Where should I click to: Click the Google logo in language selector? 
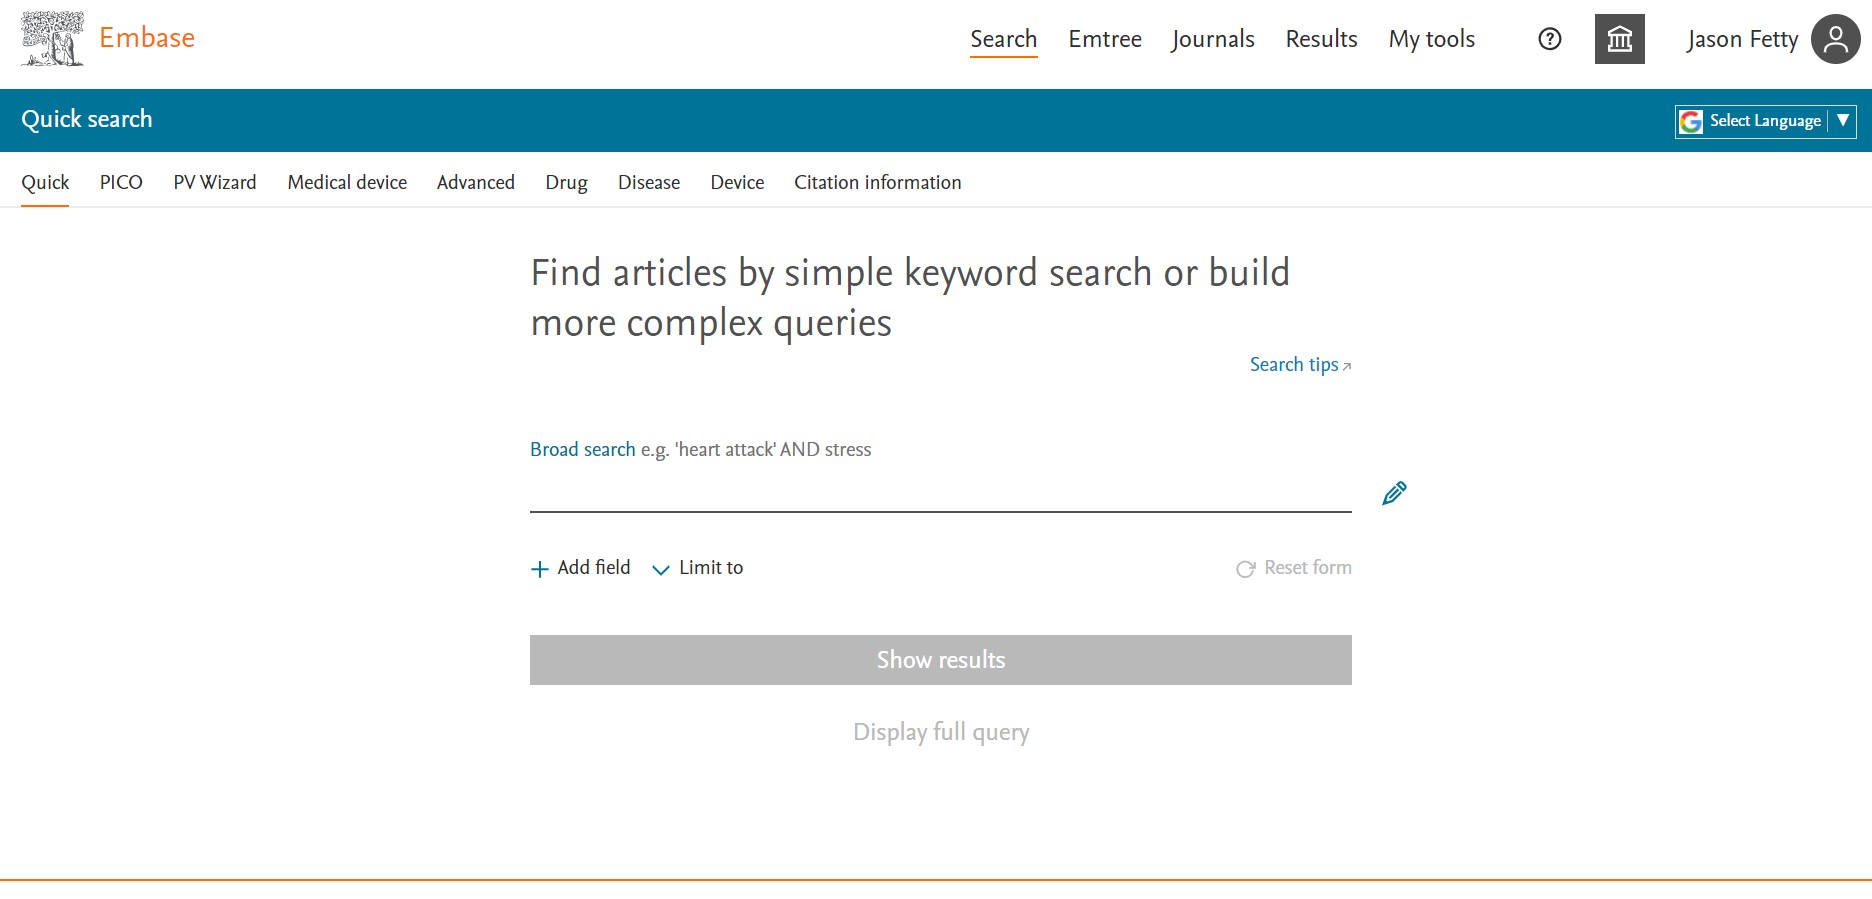[x=1691, y=121]
